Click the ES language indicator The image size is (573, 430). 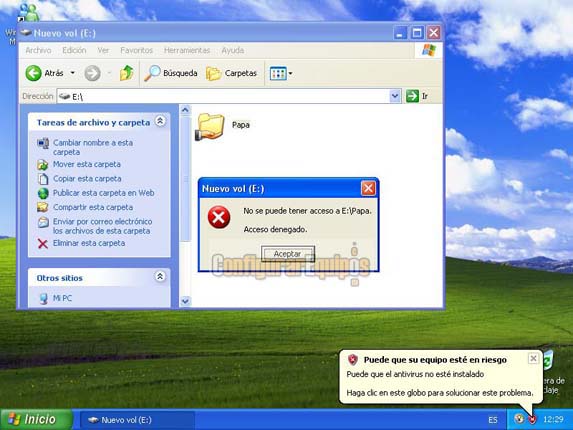(493, 420)
